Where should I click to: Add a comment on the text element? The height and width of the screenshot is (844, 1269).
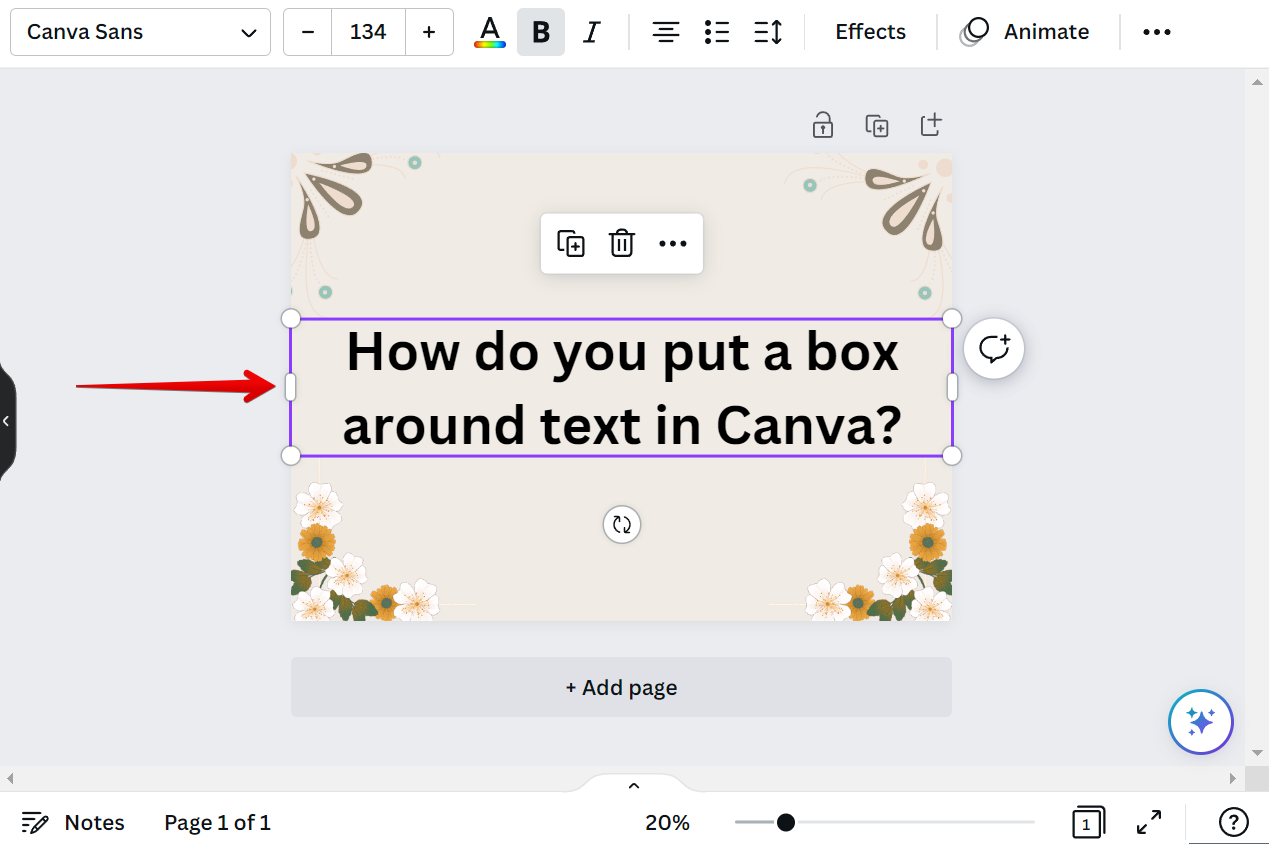[993, 348]
